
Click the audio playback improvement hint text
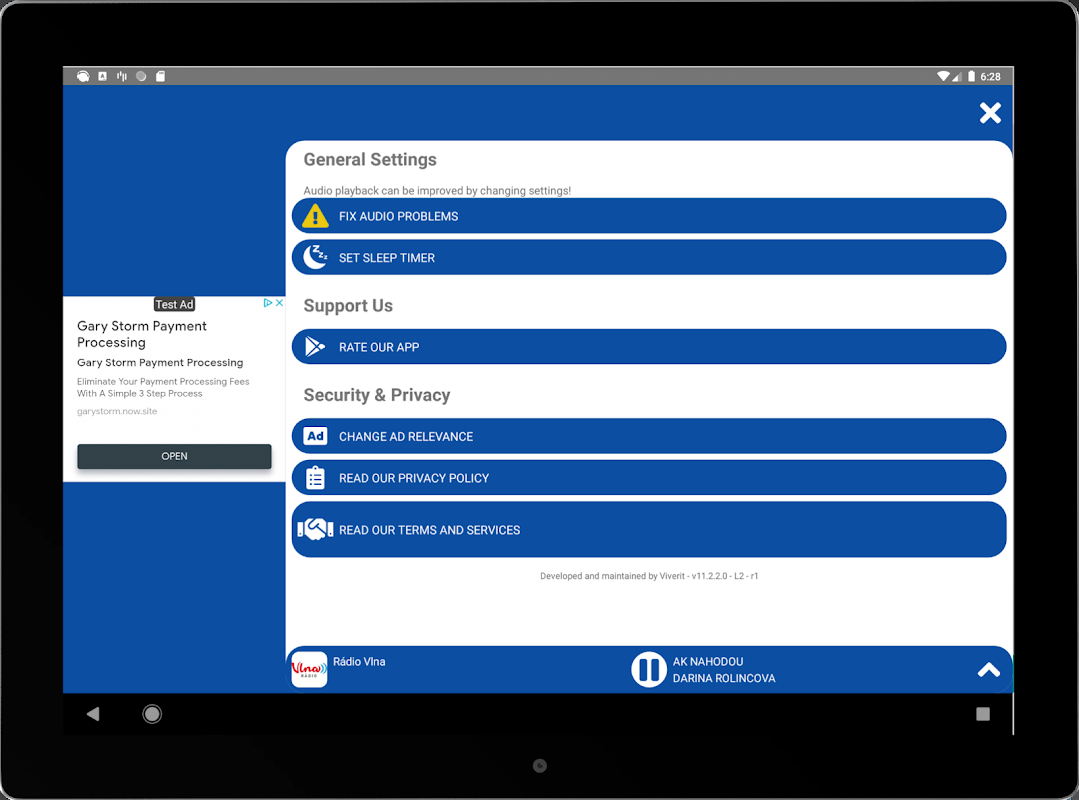point(437,191)
